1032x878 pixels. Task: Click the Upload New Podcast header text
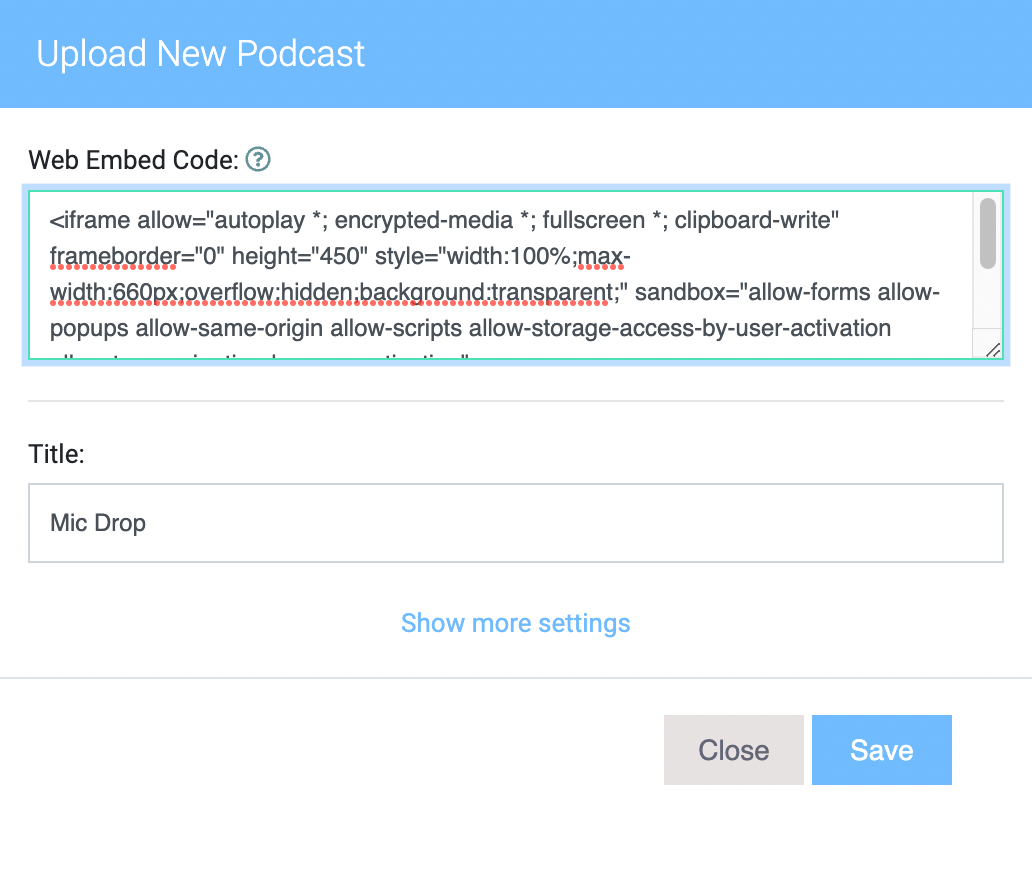point(200,54)
